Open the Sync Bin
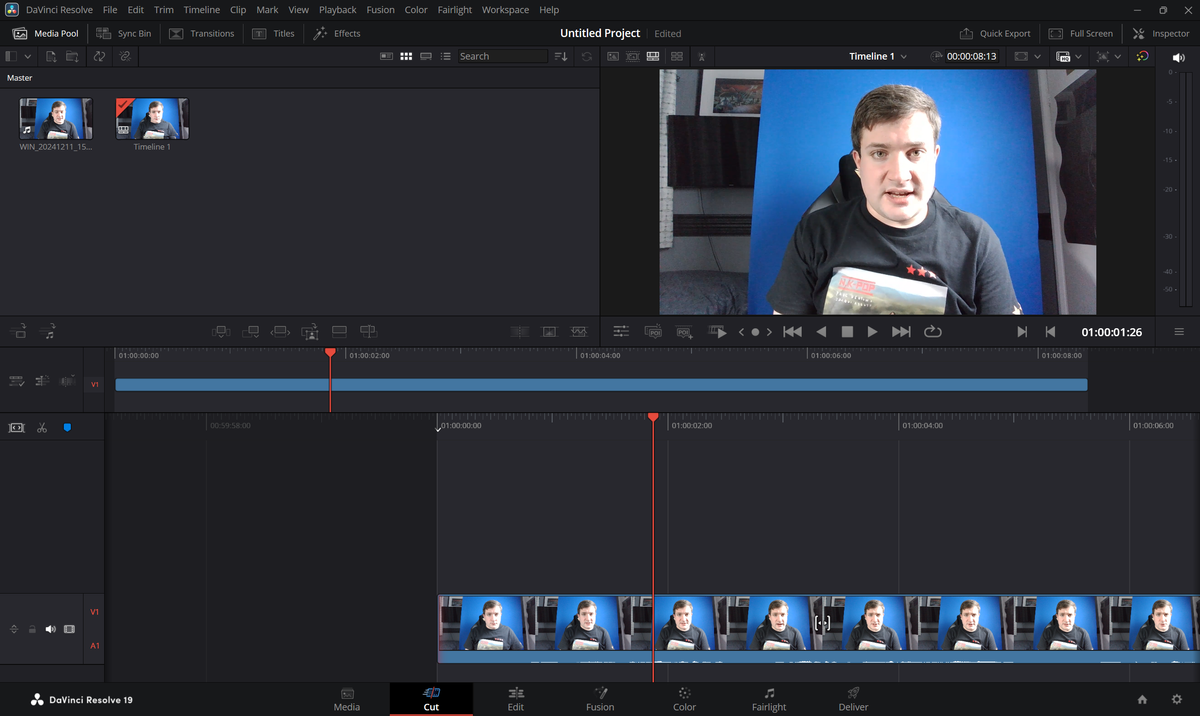 (x=124, y=32)
